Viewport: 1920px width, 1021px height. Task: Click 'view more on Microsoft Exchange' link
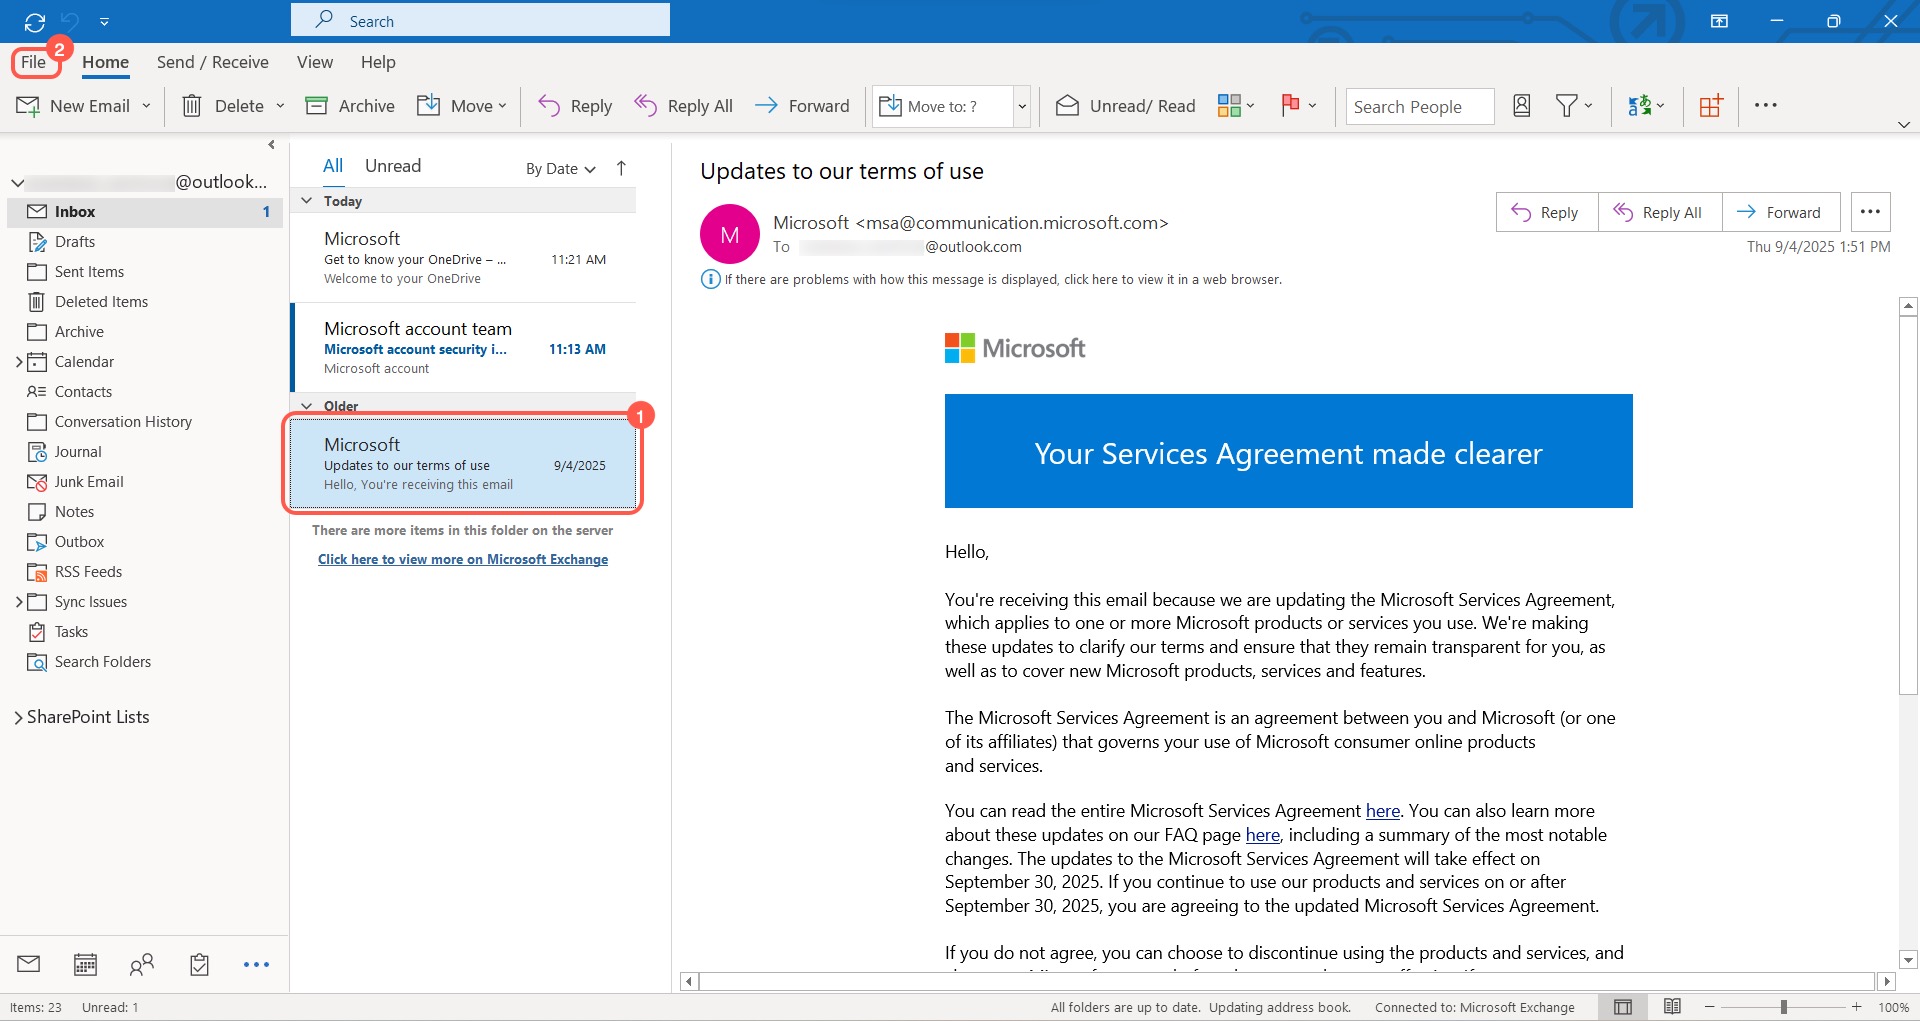[x=462, y=559]
